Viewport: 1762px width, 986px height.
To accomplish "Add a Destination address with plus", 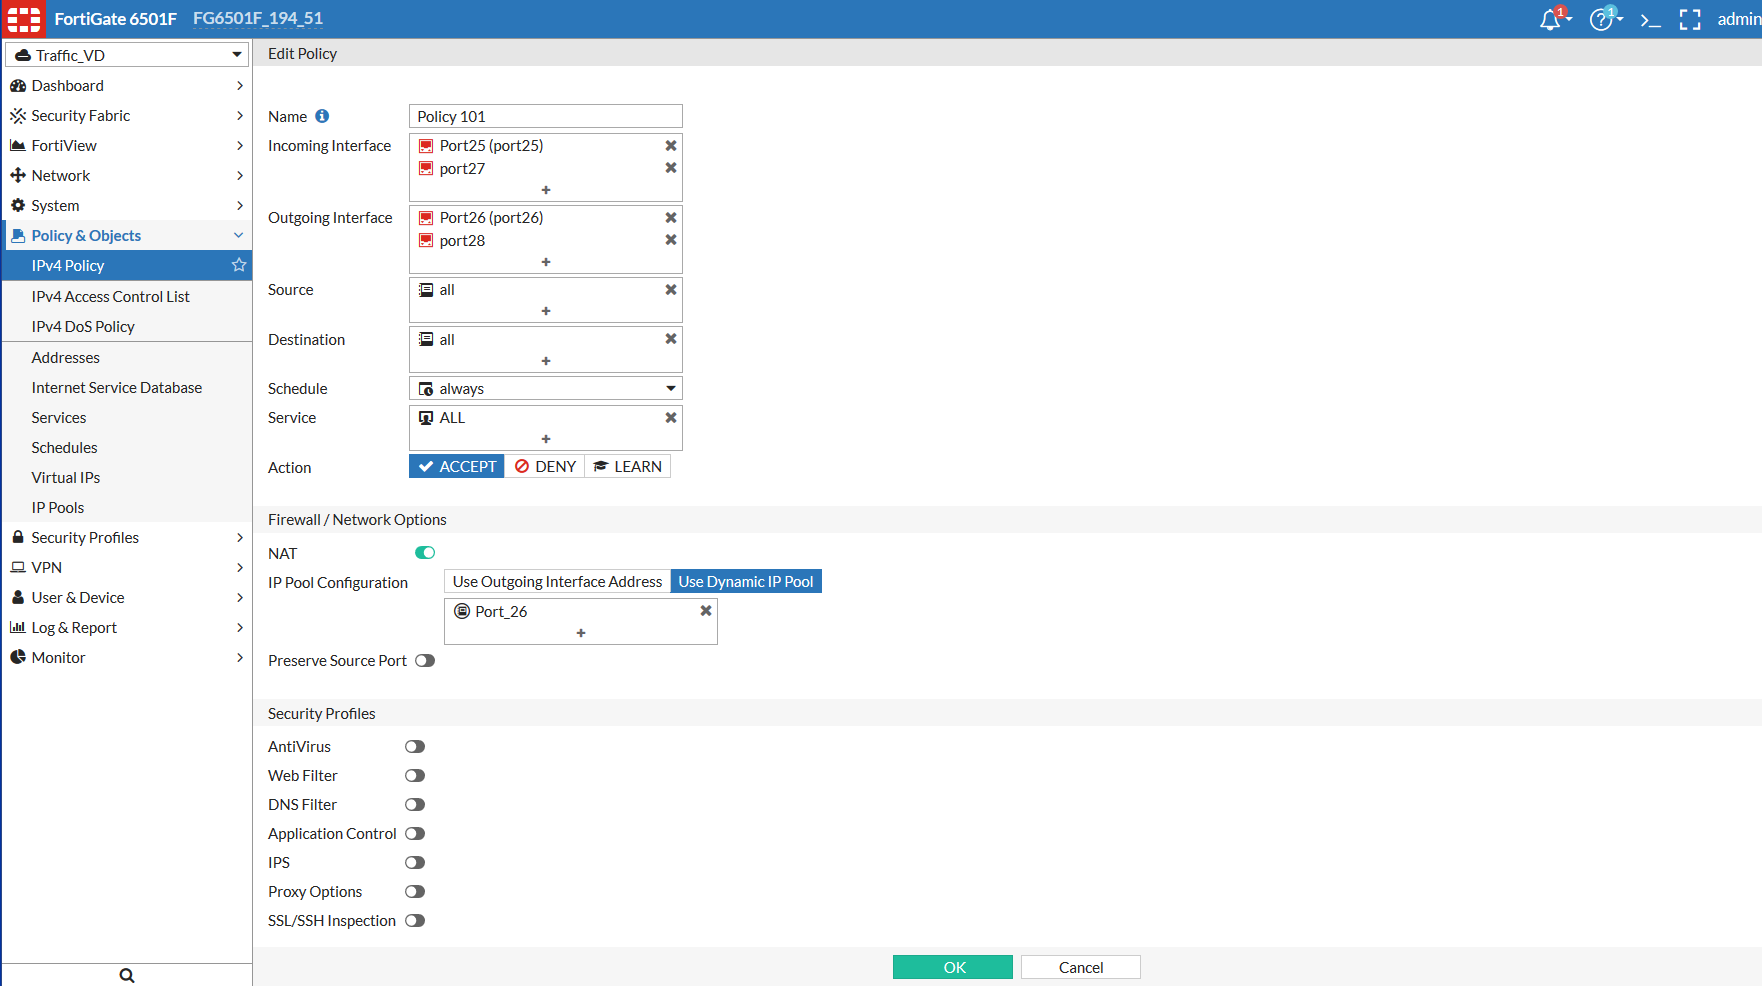I will (x=546, y=361).
